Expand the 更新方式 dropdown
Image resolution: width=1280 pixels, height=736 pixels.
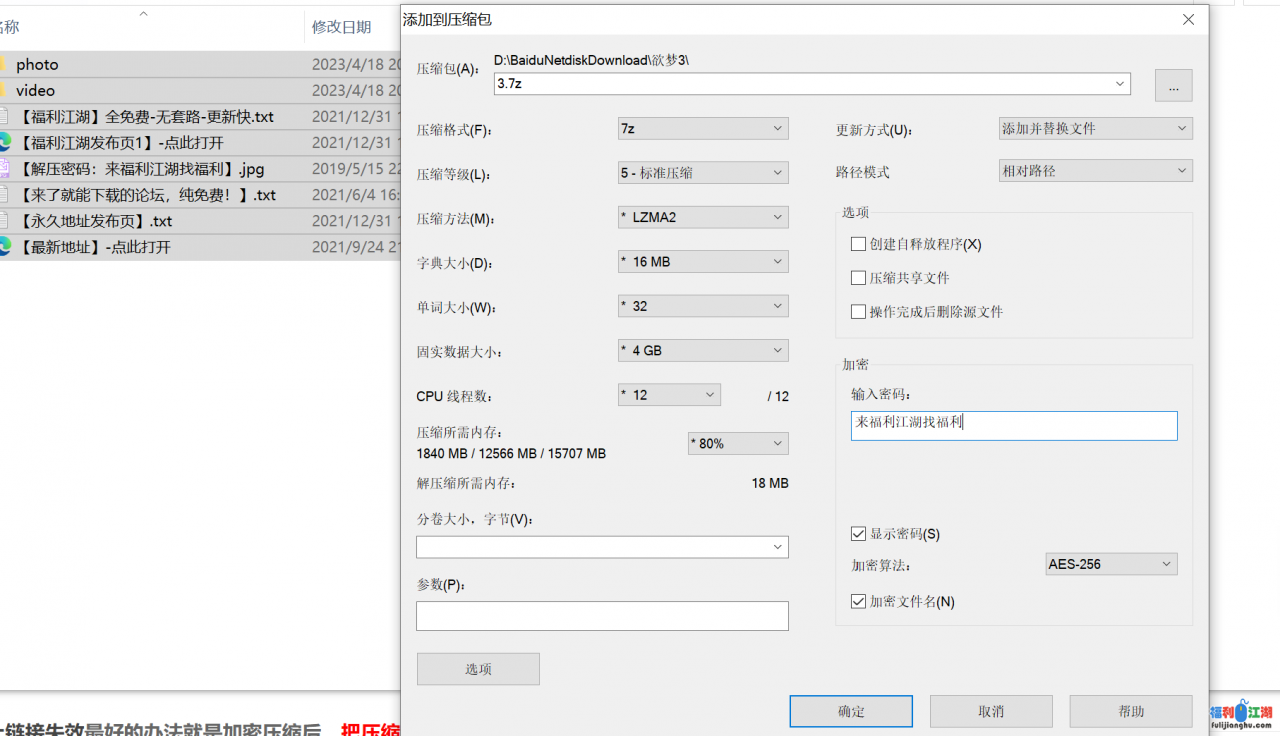(x=1095, y=129)
